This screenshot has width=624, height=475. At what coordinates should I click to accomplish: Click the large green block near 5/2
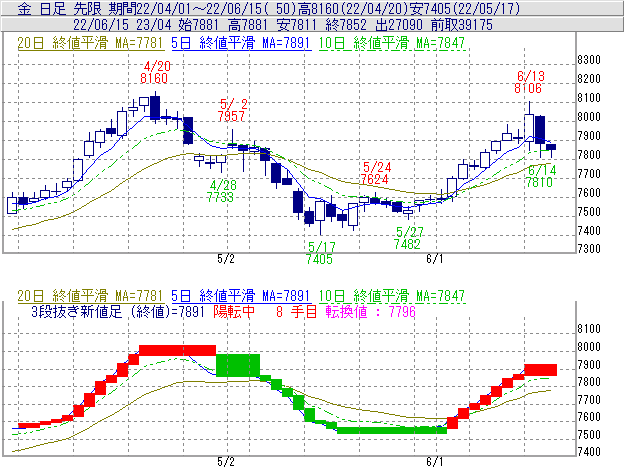click(238, 365)
